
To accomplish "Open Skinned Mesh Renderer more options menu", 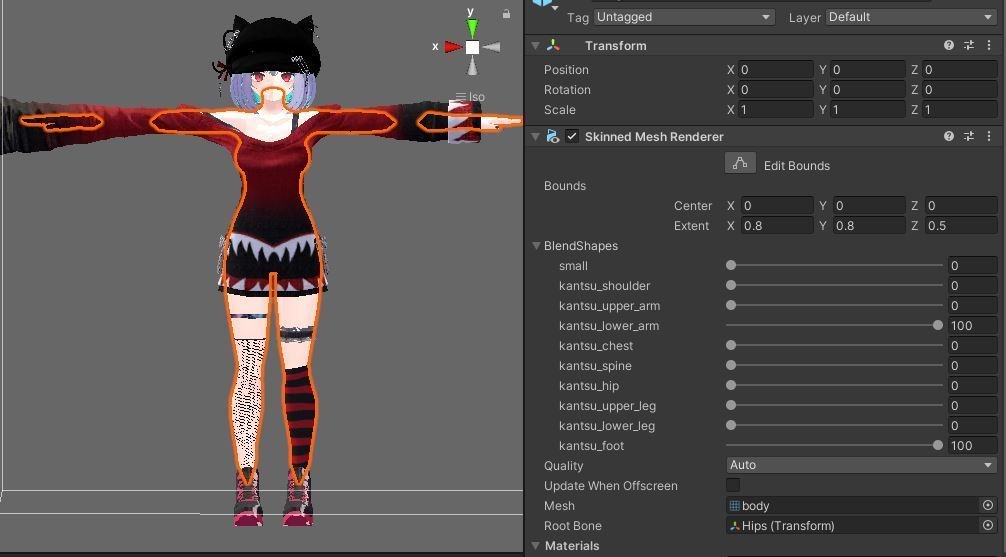I will pyautogui.click(x=989, y=136).
